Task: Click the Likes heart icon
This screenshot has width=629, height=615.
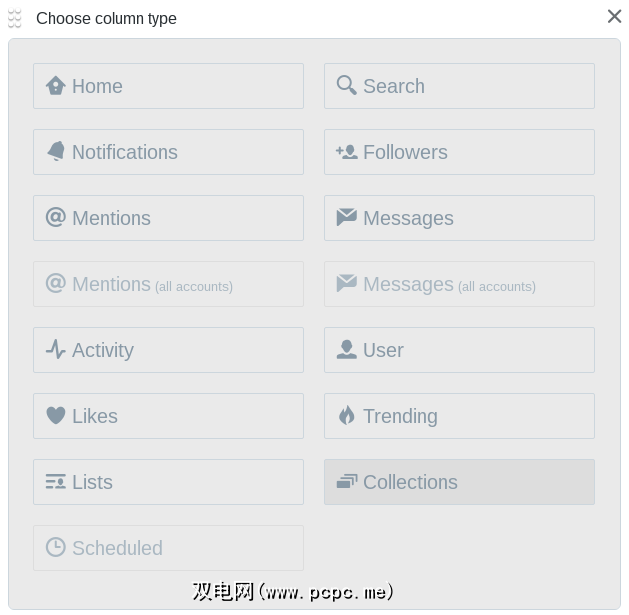Action: pos(56,416)
